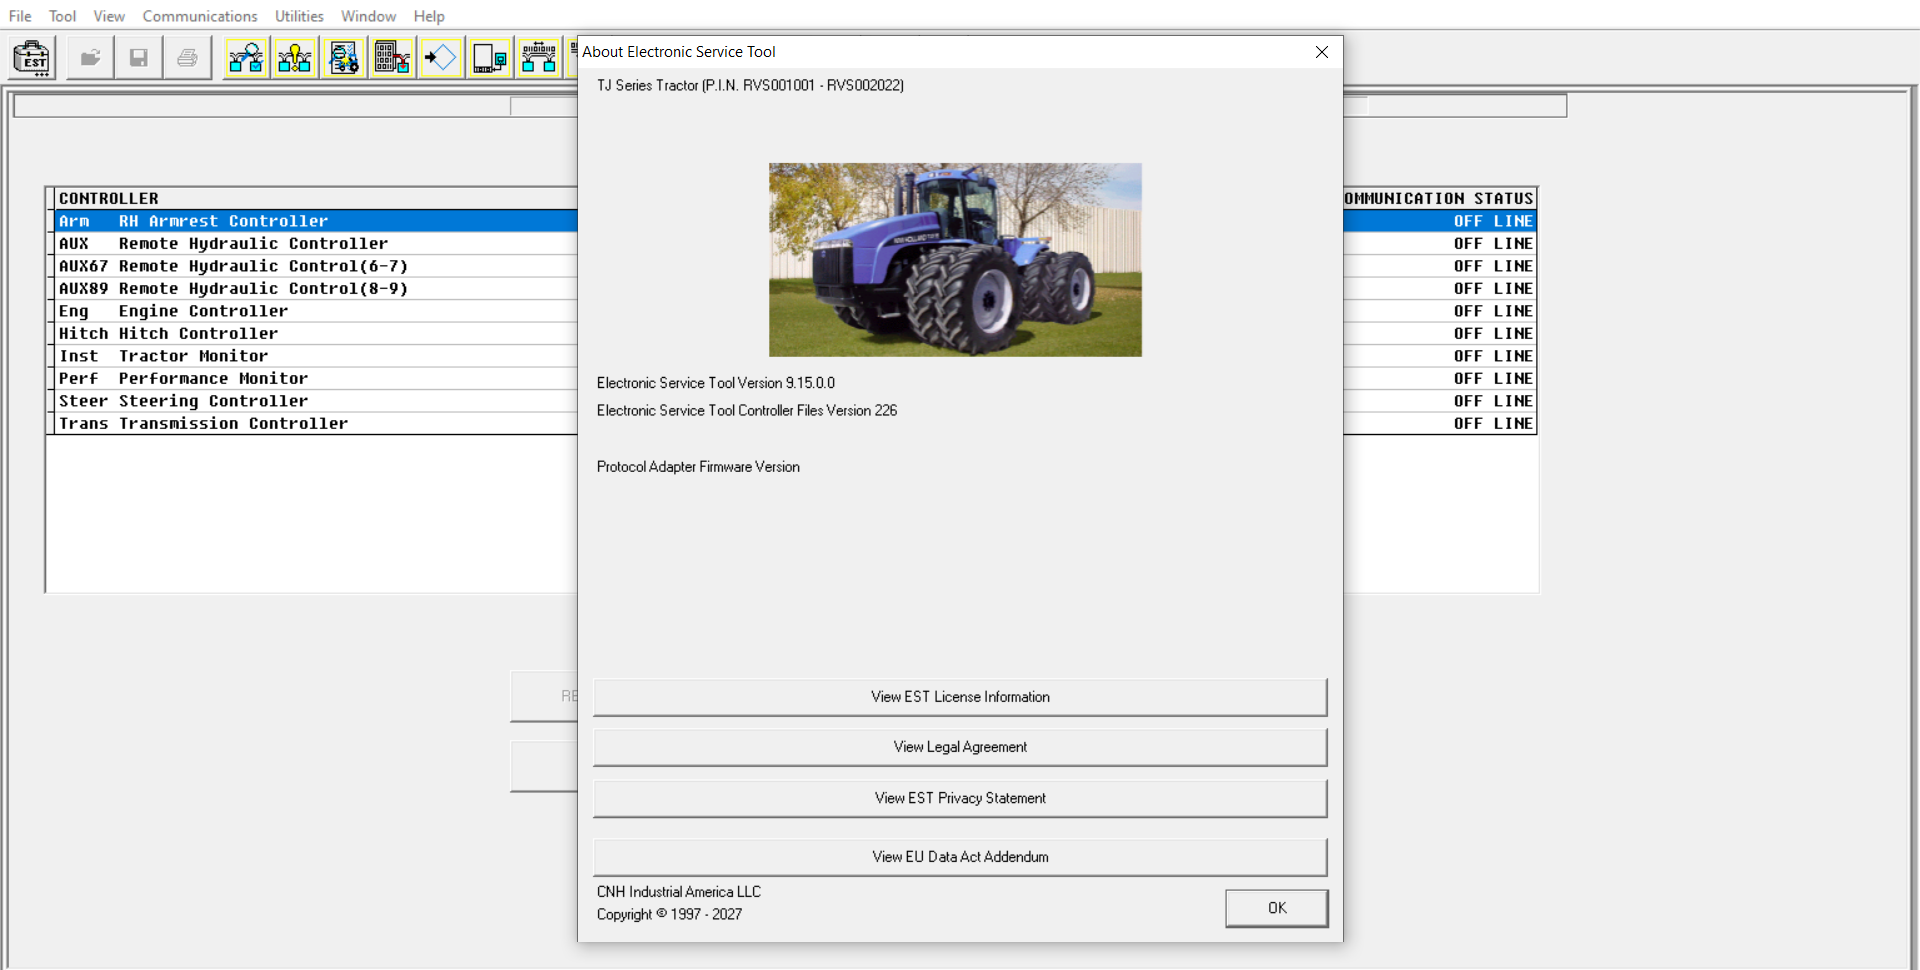The image size is (1920, 970).
Task: Open the Help menu
Action: [429, 16]
